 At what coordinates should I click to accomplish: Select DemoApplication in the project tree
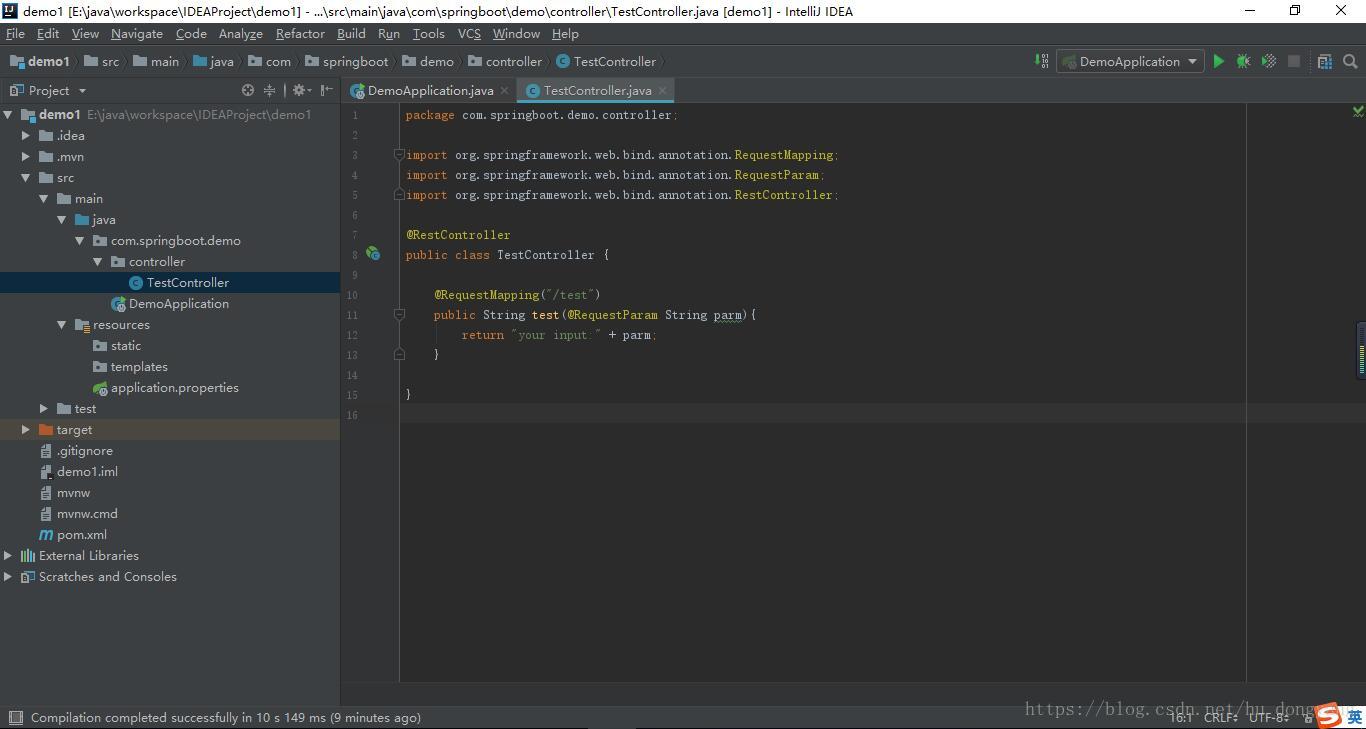pyautogui.click(x=170, y=303)
